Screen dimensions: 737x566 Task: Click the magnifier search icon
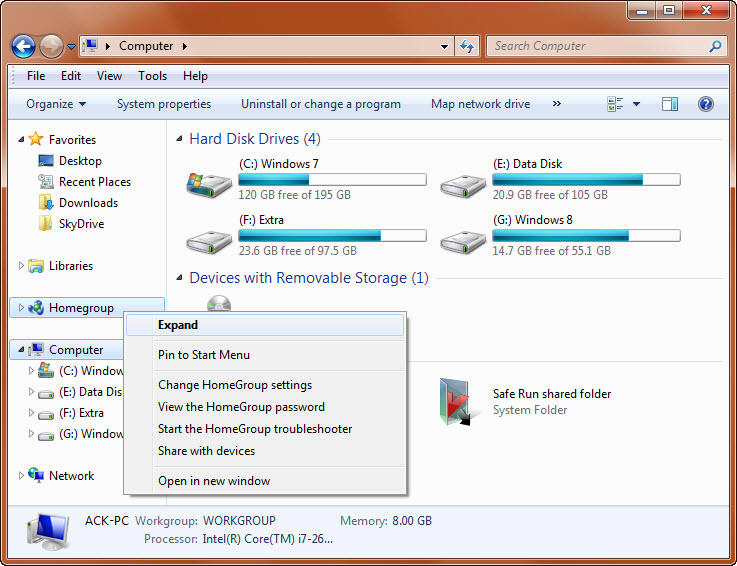coord(715,46)
